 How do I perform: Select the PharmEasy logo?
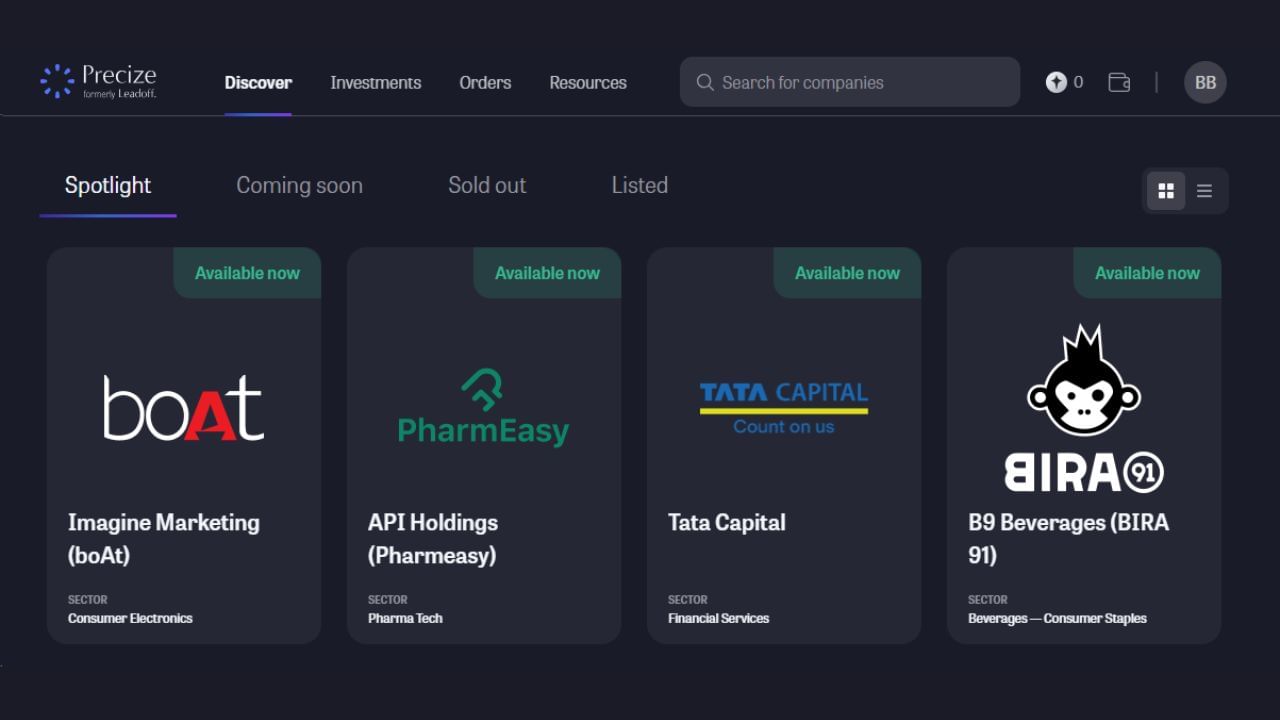(x=483, y=405)
